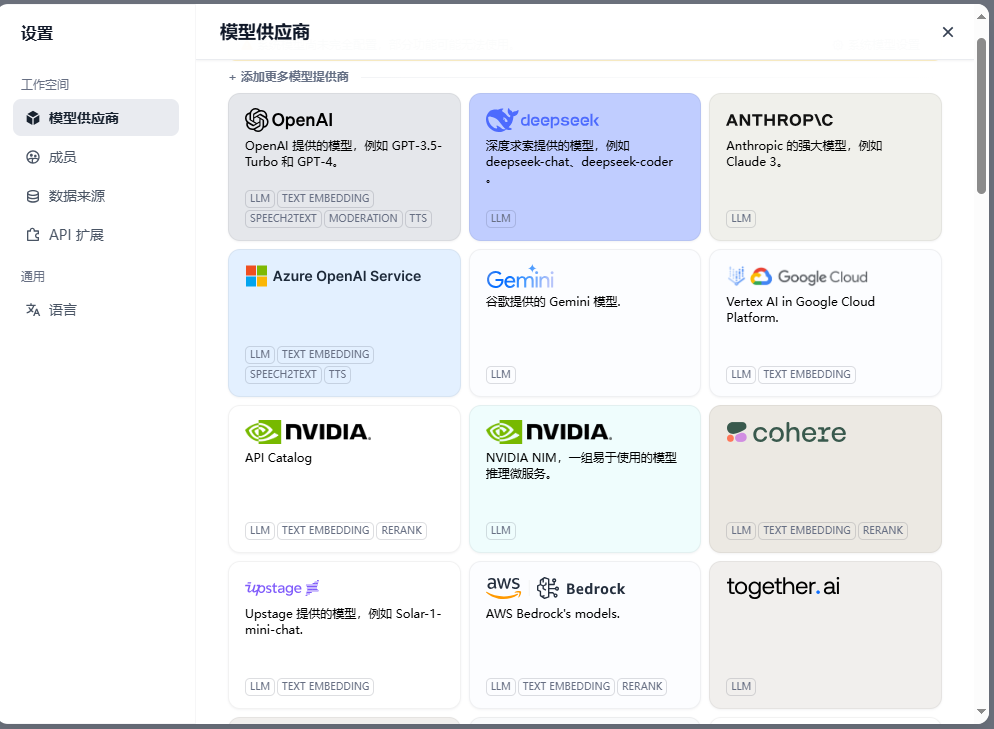The height and width of the screenshot is (729, 994).
Task: Open 模型供应商 in sidebar
Action: click(96, 118)
